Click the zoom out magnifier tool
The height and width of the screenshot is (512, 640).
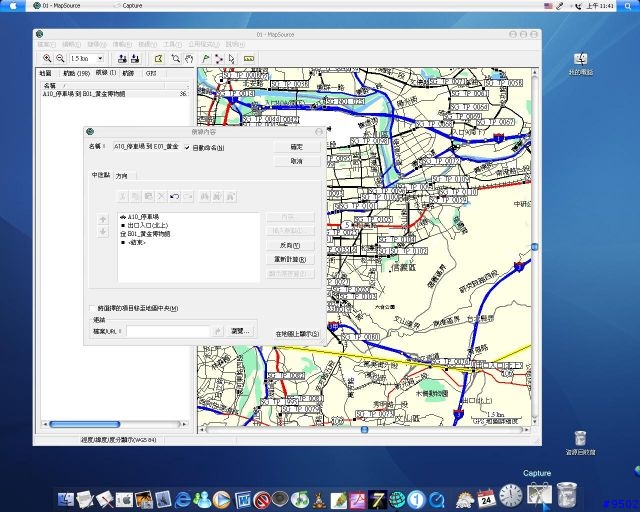60,58
